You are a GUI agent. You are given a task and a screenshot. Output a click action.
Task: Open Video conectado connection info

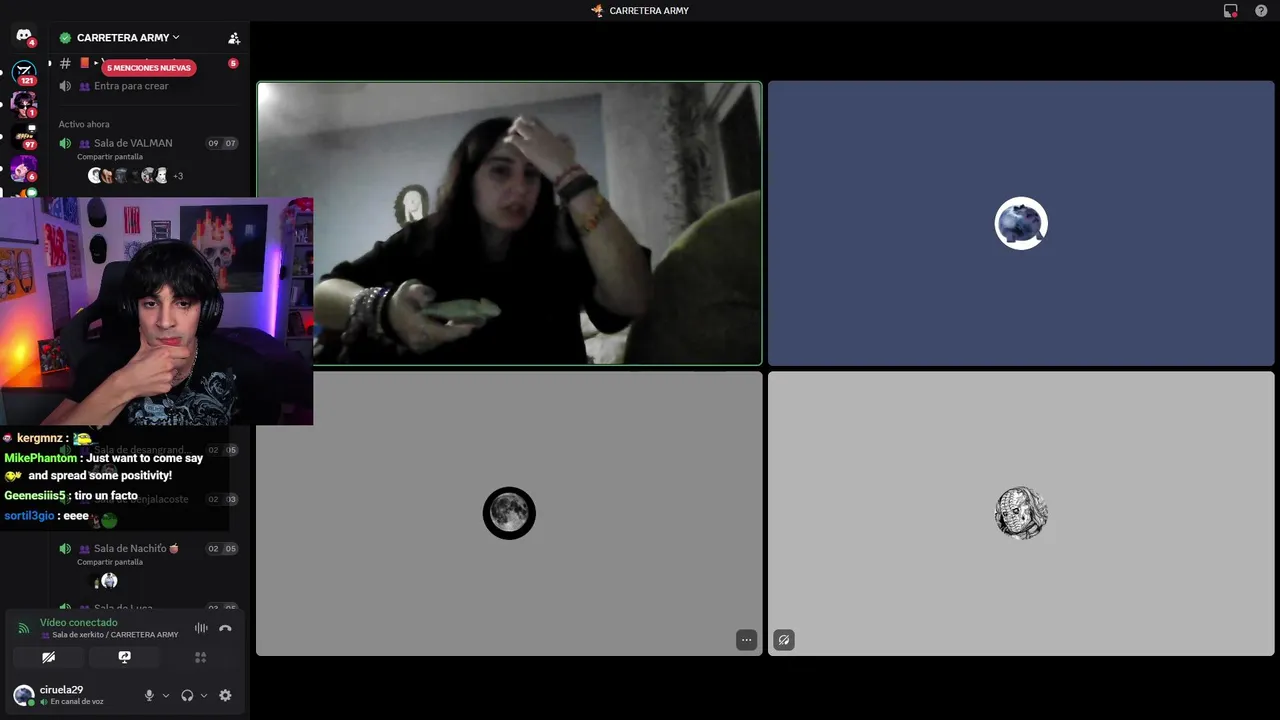click(79, 623)
